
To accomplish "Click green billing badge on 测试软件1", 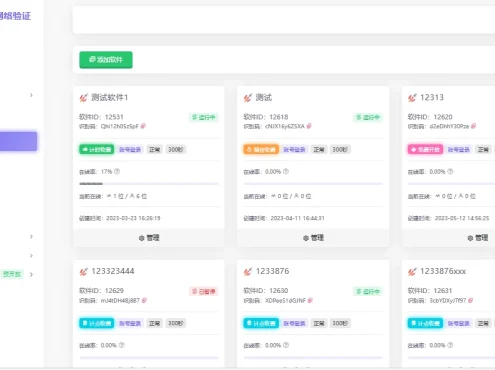I will coord(97,149).
